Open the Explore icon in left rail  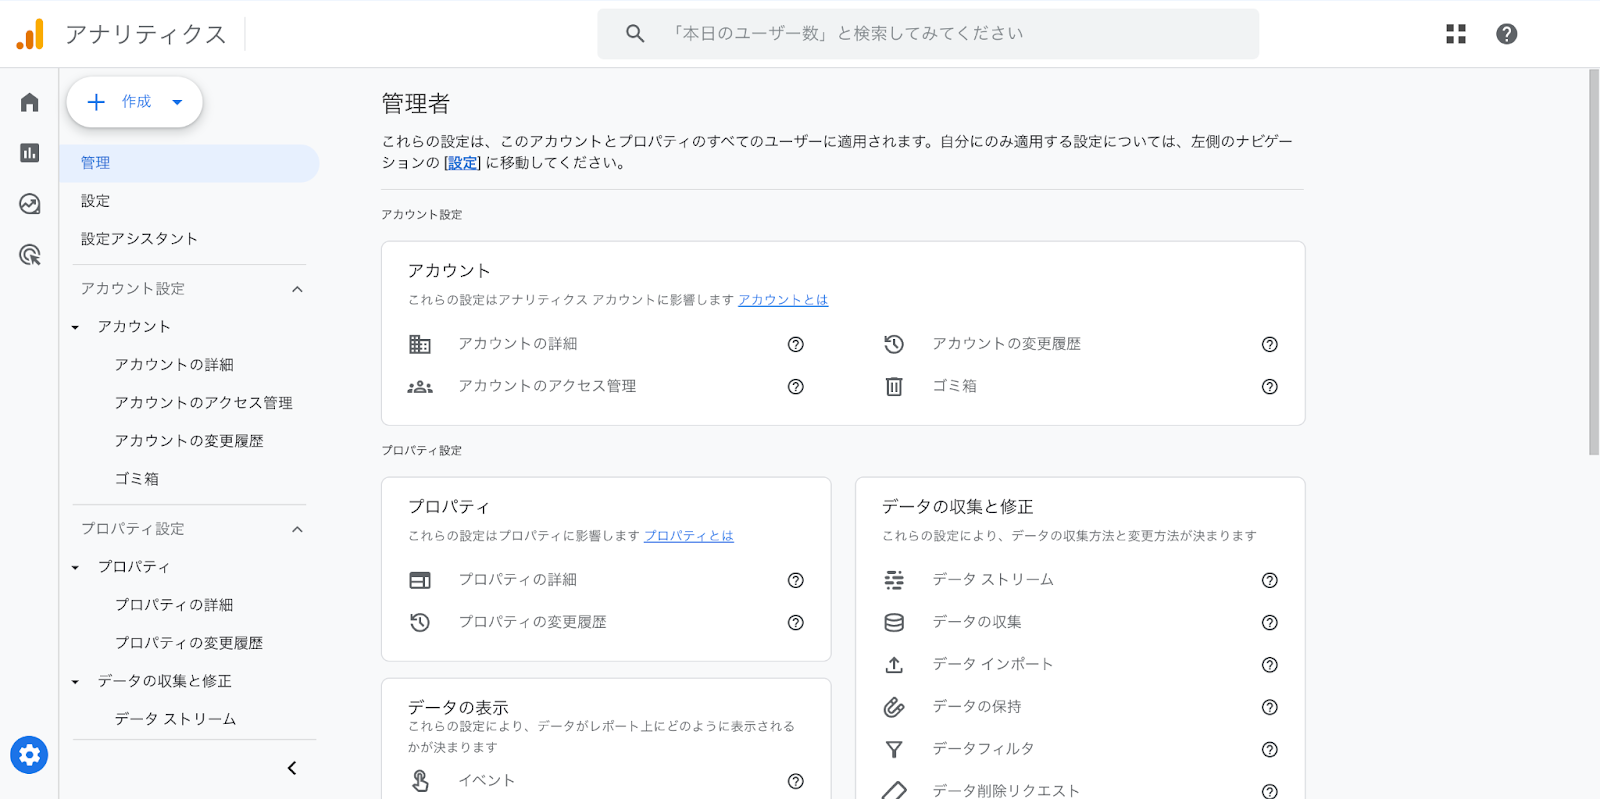(29, 204)
